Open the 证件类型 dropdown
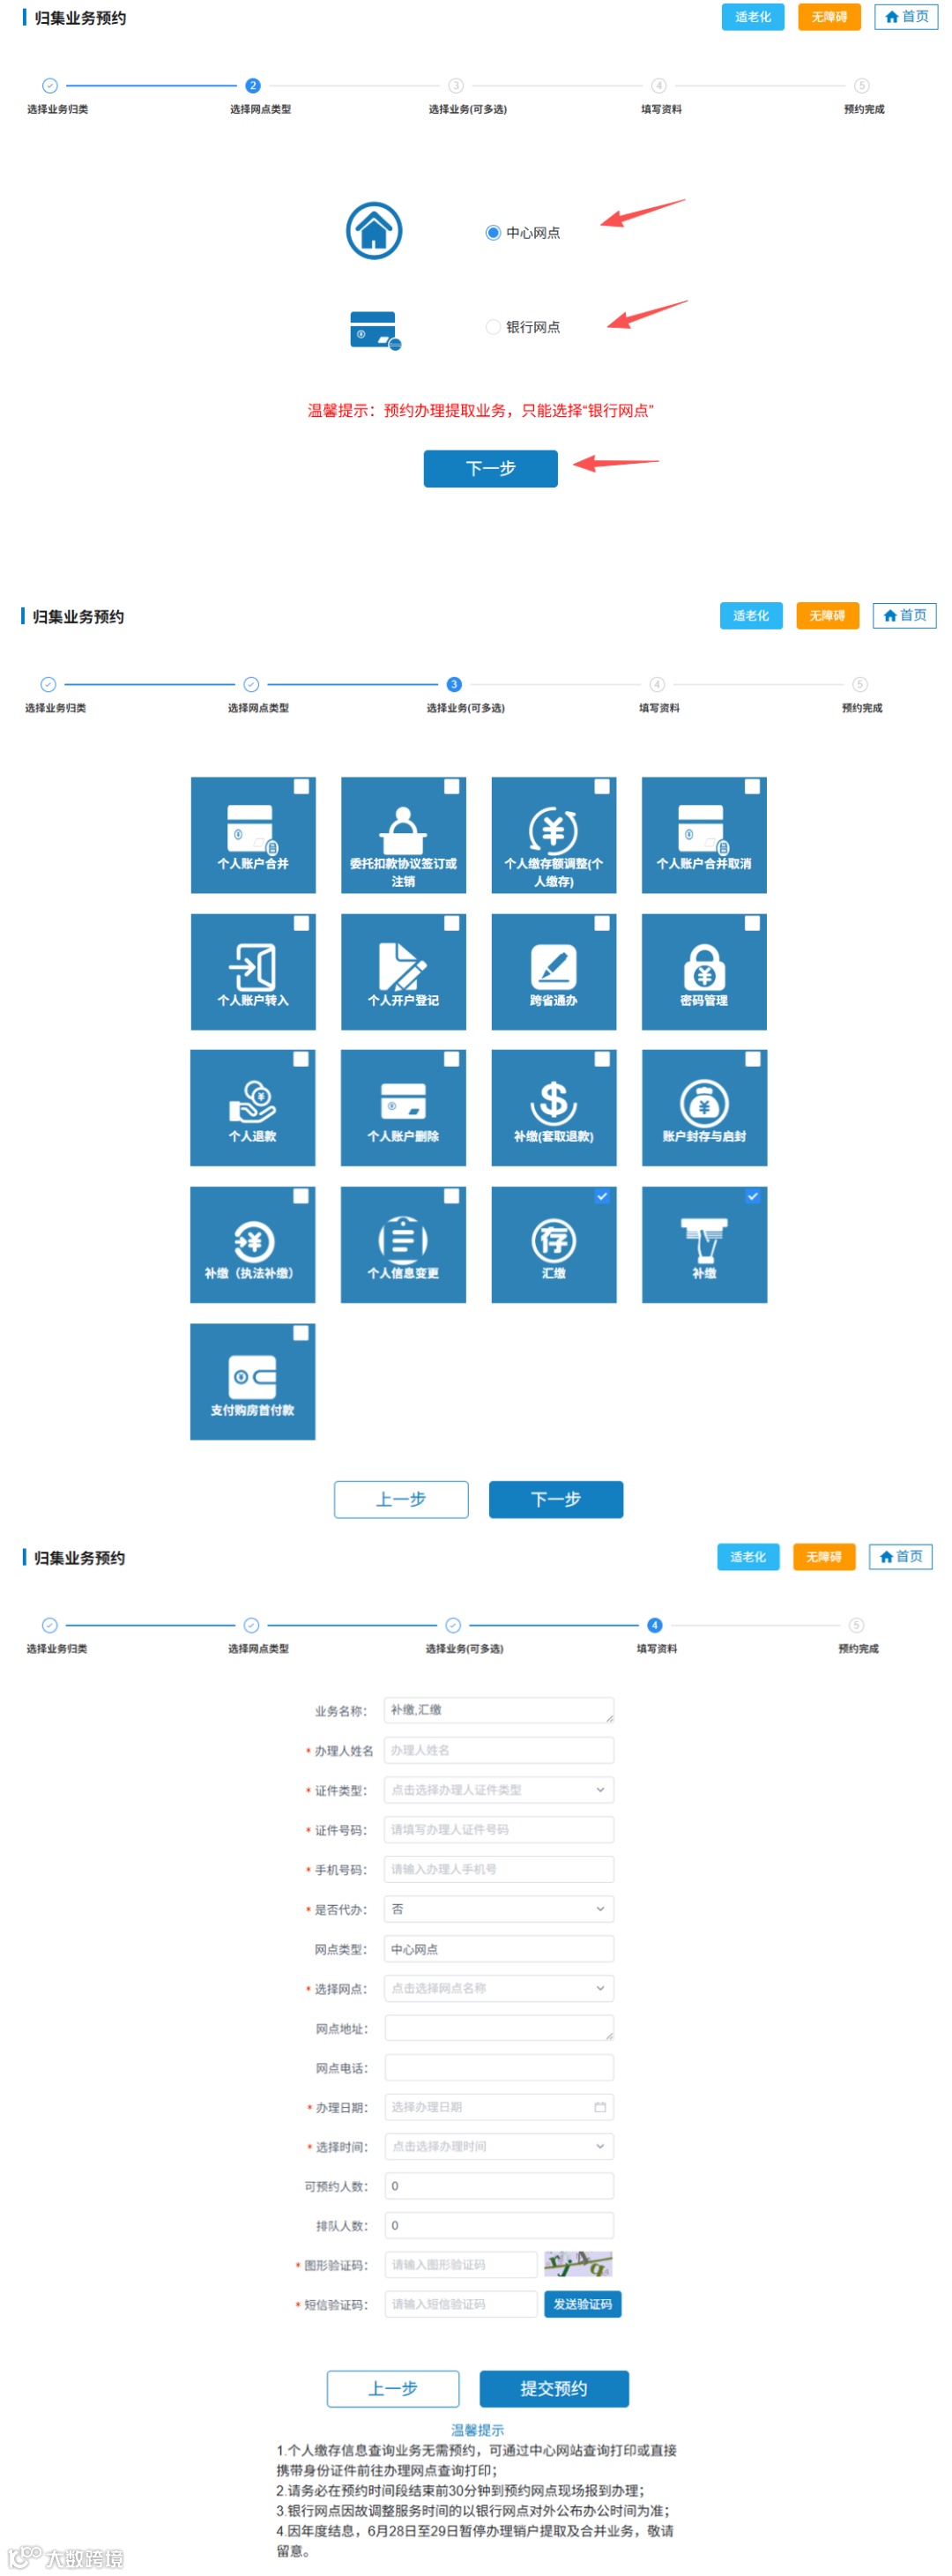 pyautogui.click(x=499, y=1790)
